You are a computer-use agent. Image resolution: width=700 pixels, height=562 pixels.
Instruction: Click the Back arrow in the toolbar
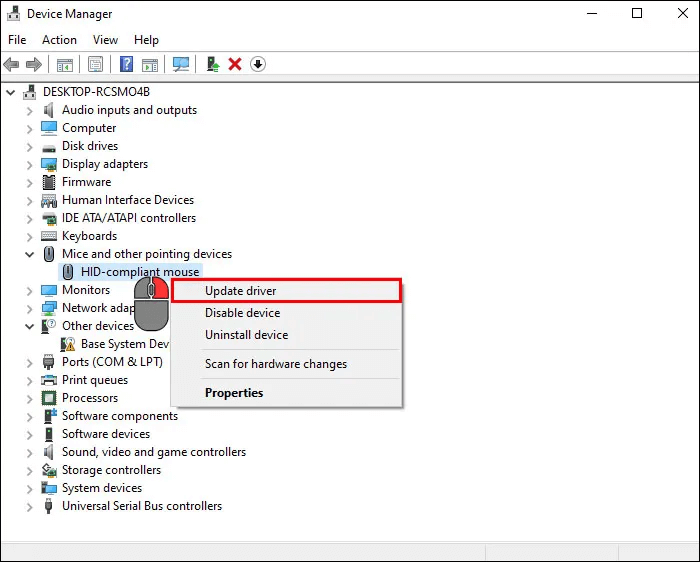12,64
